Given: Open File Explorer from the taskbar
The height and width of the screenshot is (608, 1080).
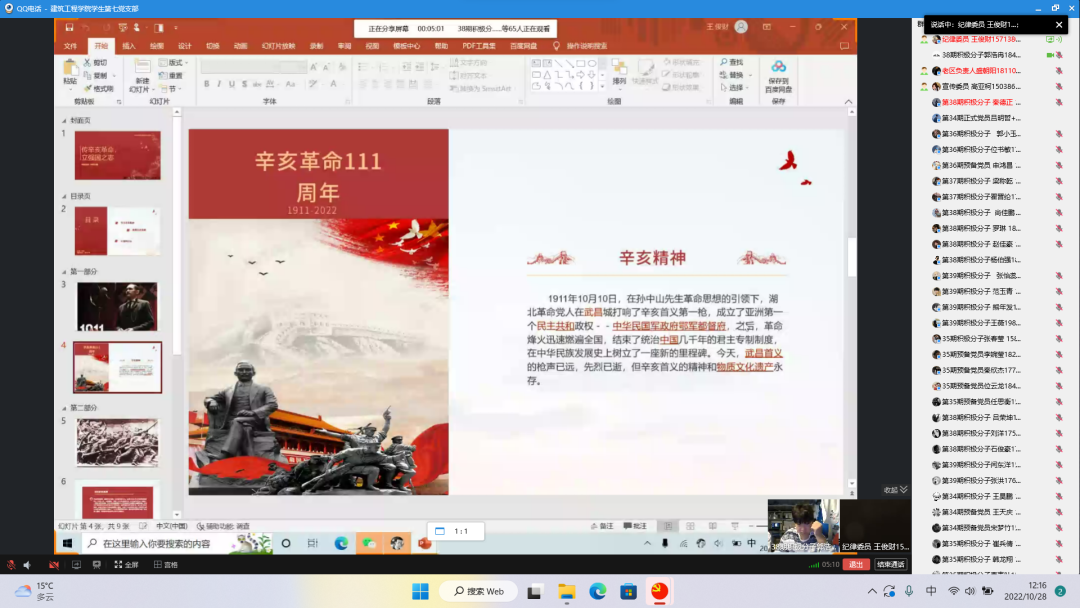Looking at the screenshot, I should pos(566,591).
